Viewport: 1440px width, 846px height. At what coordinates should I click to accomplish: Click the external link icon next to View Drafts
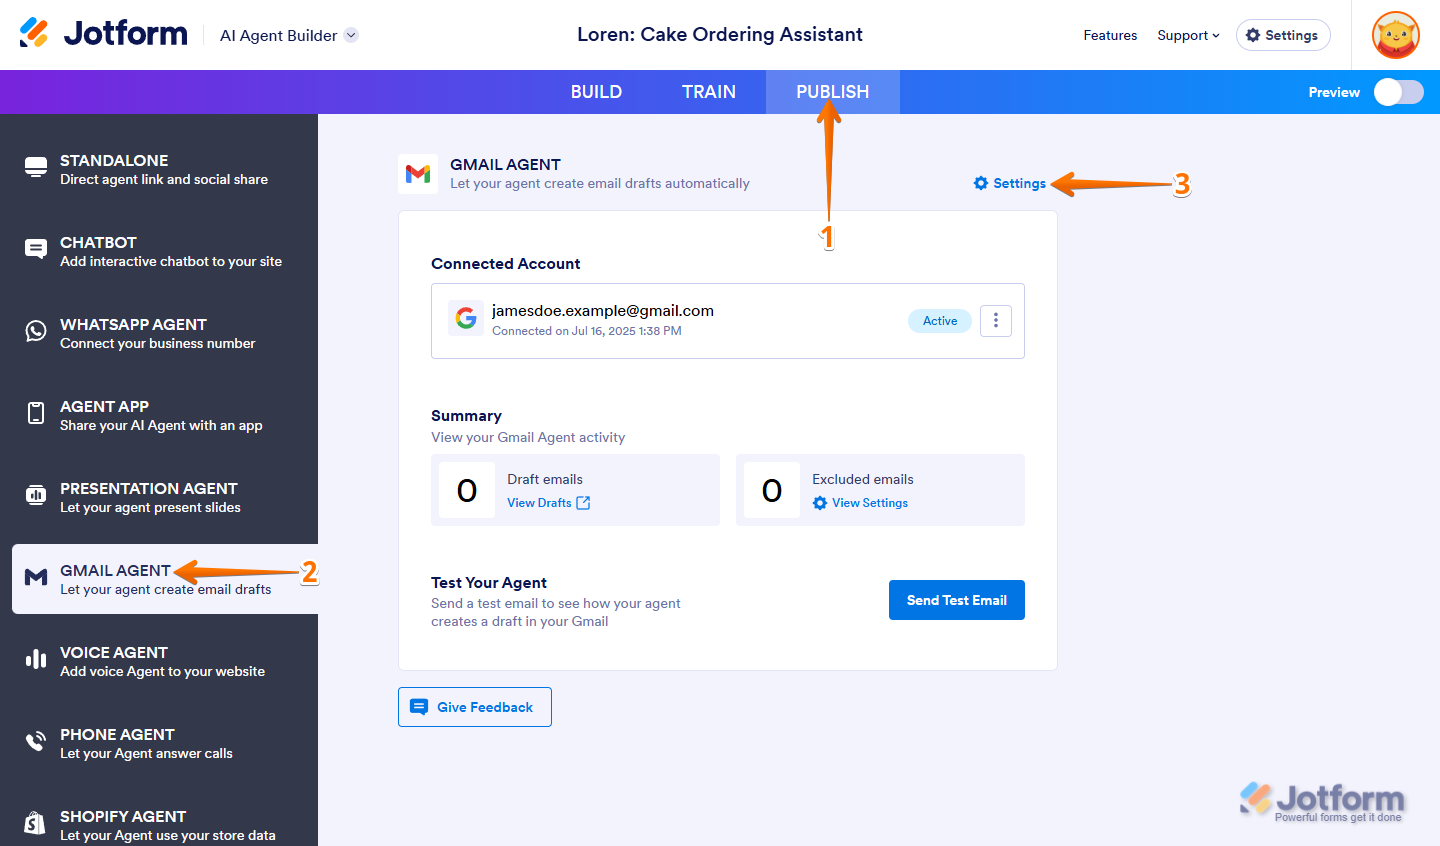[x=583, y=503]
